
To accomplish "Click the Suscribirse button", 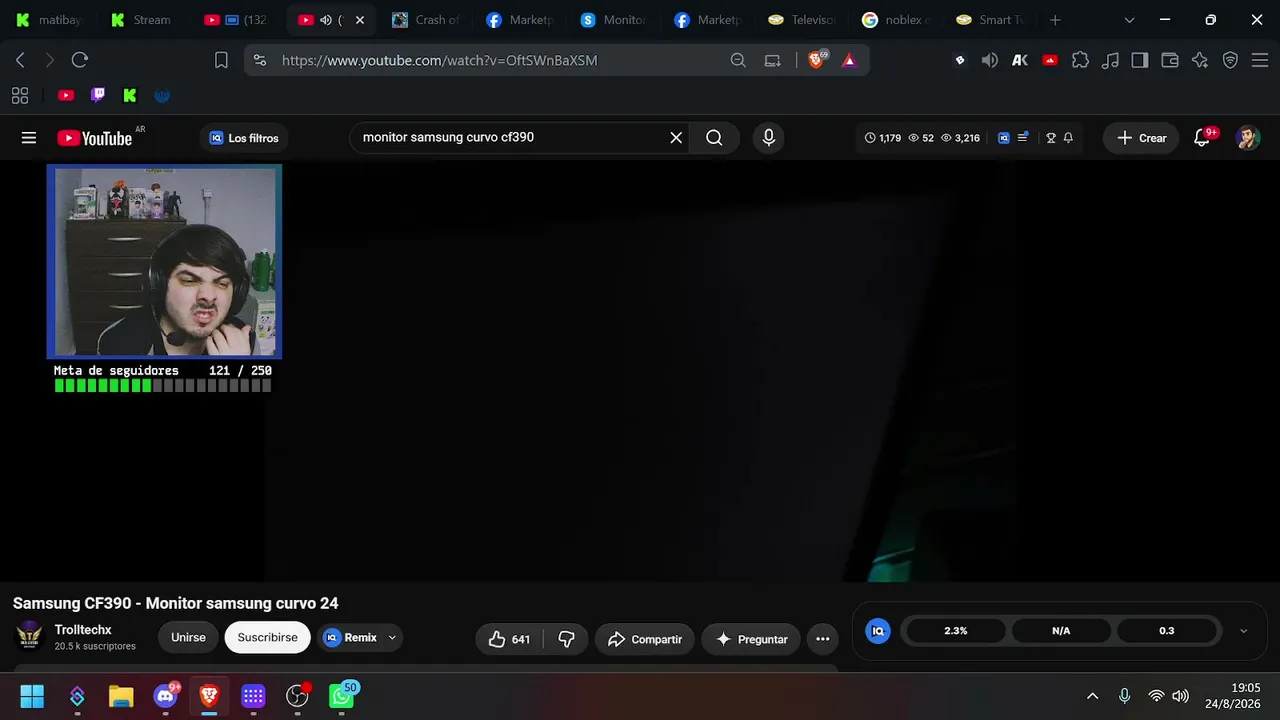I will [267, 637].
